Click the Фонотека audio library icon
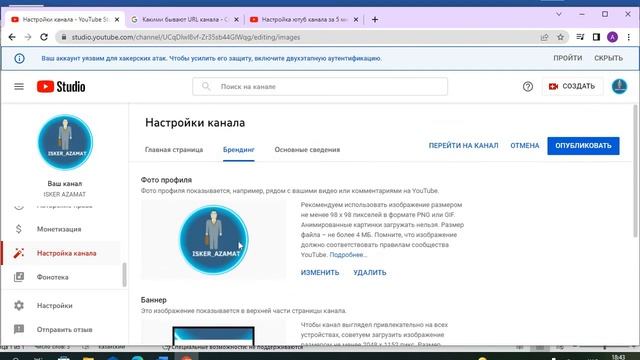The image size is (640, 360). point(19,277)
